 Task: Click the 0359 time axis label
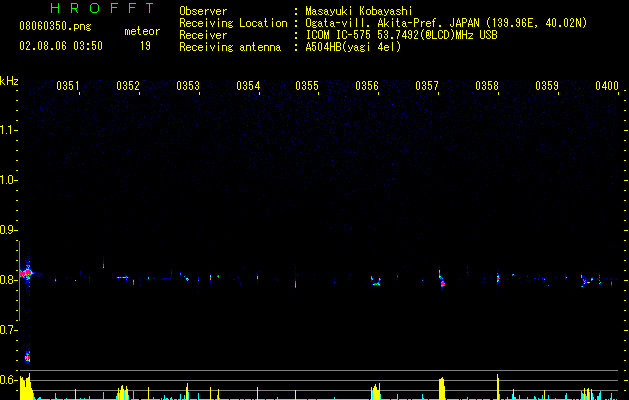547,85
